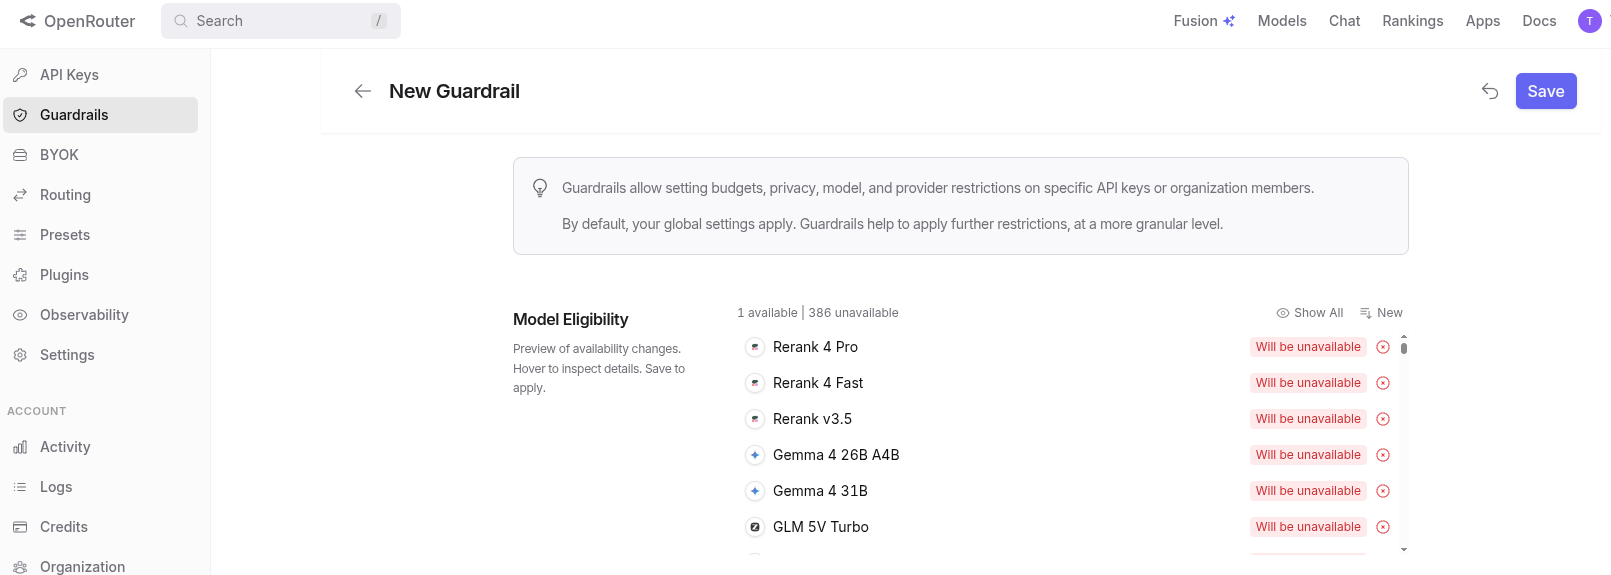This screenshot has height=575, width=1611.
Task: Open the Docs link
Action: [x=1539, y=21]
